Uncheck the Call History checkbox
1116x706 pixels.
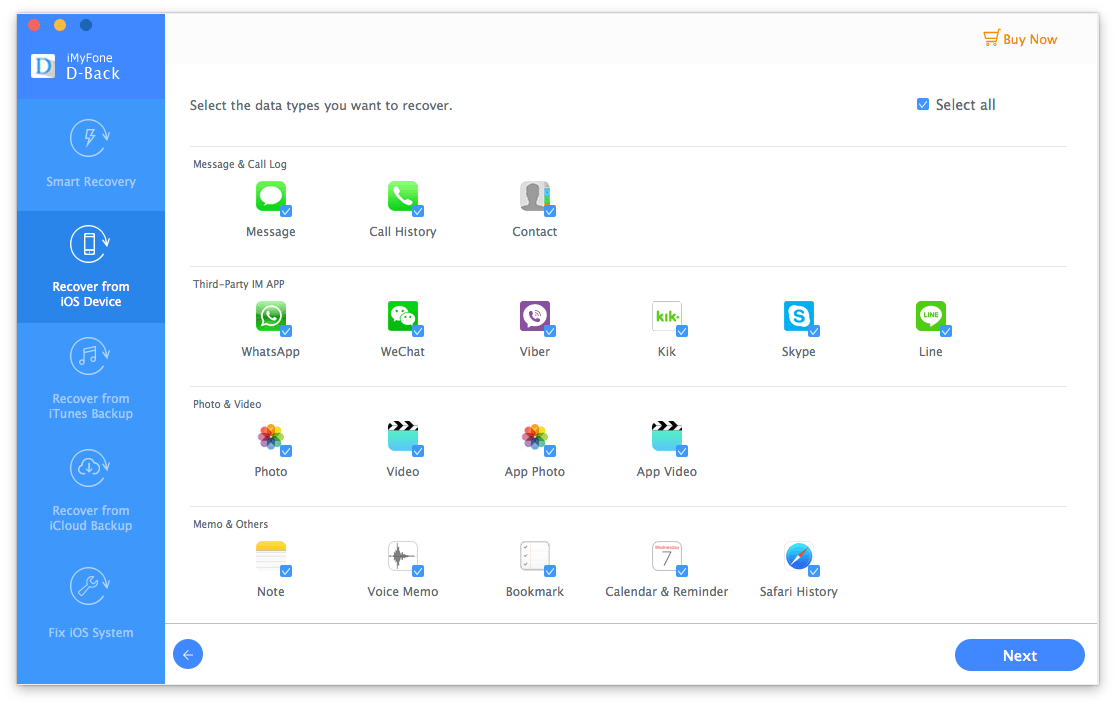[x=418, y=211]
